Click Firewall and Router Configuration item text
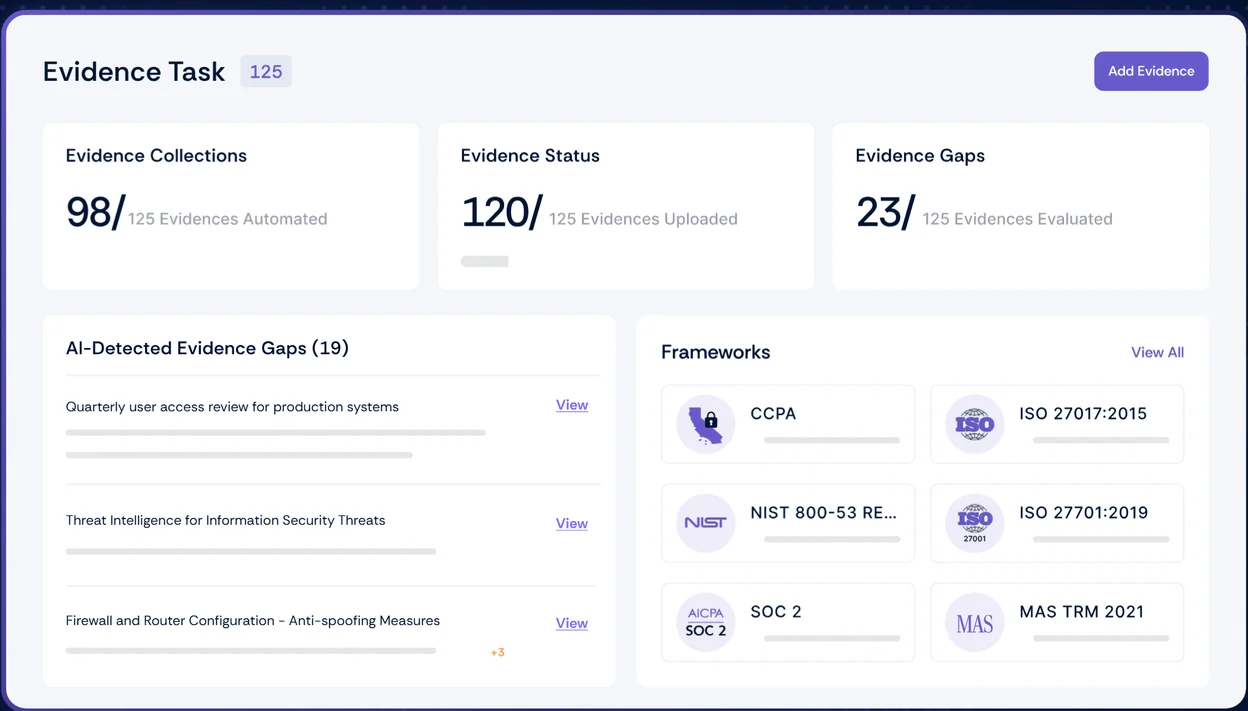 click(253, 621)
